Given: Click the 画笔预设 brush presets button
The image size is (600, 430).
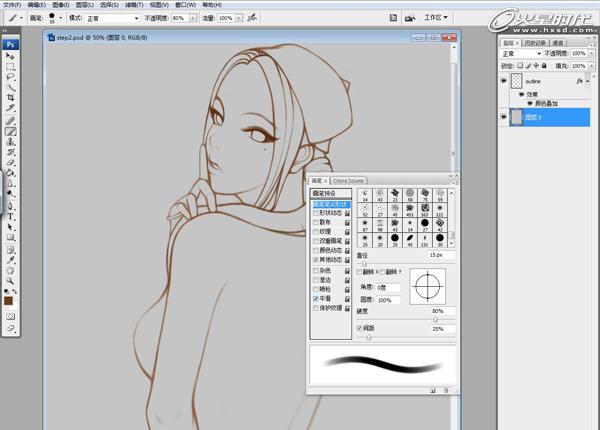Looking at the screenshot, I should click(x=331, y=193).
